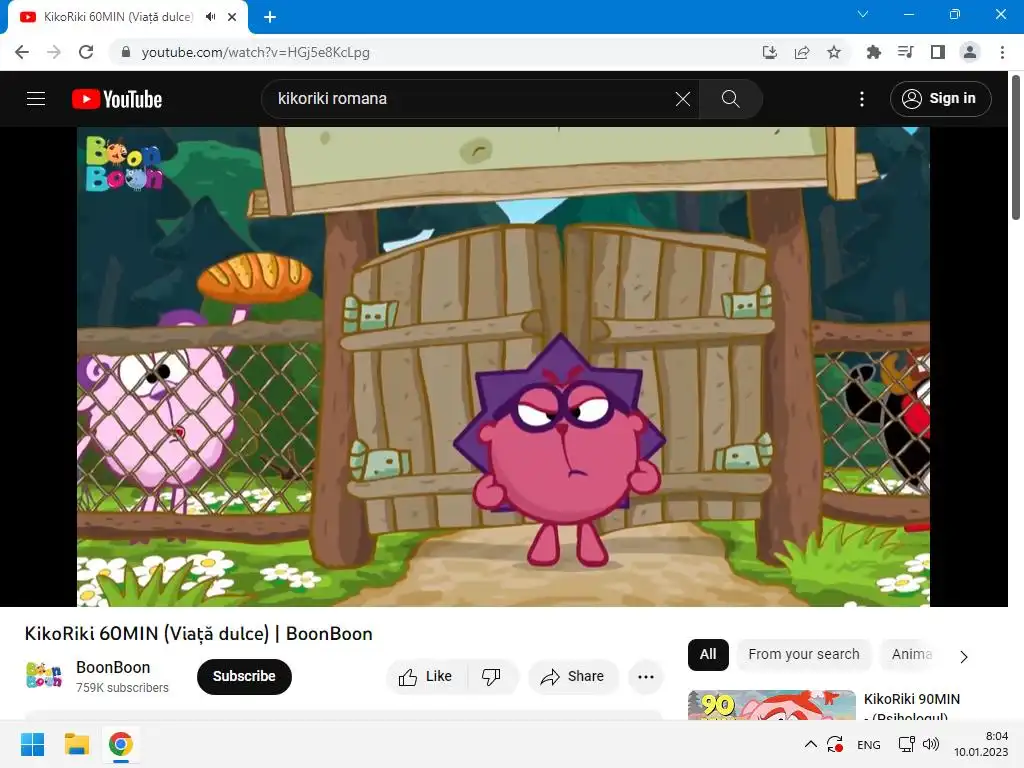Click the page vertical scrollbar
1024x768 pixels.
tap(1016, 149)
